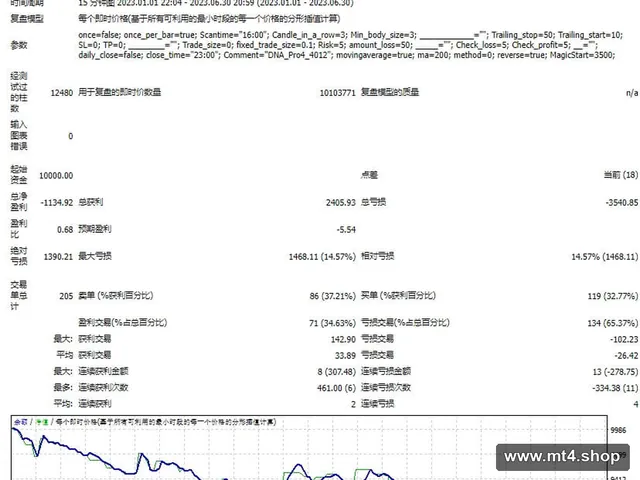Viewport: 640px width, 480px height.
Task: Click the 参数 label
Action: tap(19, 45)
